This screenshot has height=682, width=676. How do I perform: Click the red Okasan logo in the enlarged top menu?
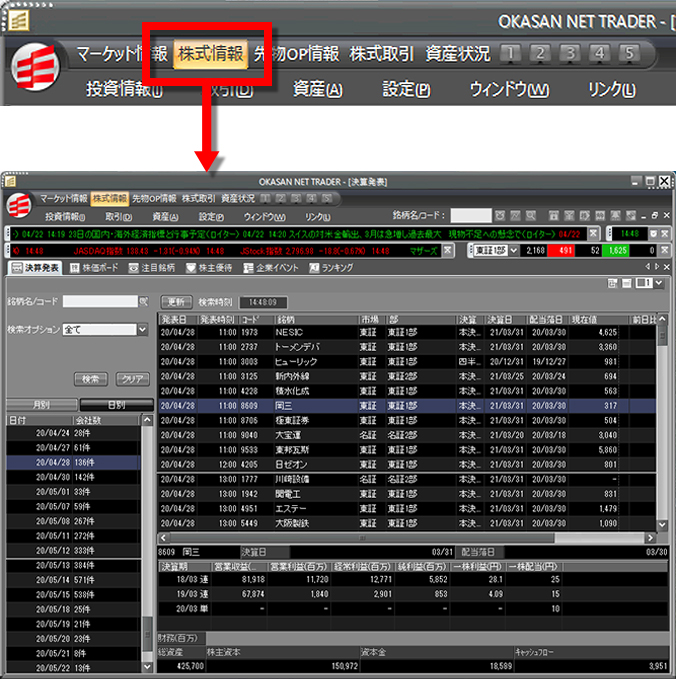(36, 67)
